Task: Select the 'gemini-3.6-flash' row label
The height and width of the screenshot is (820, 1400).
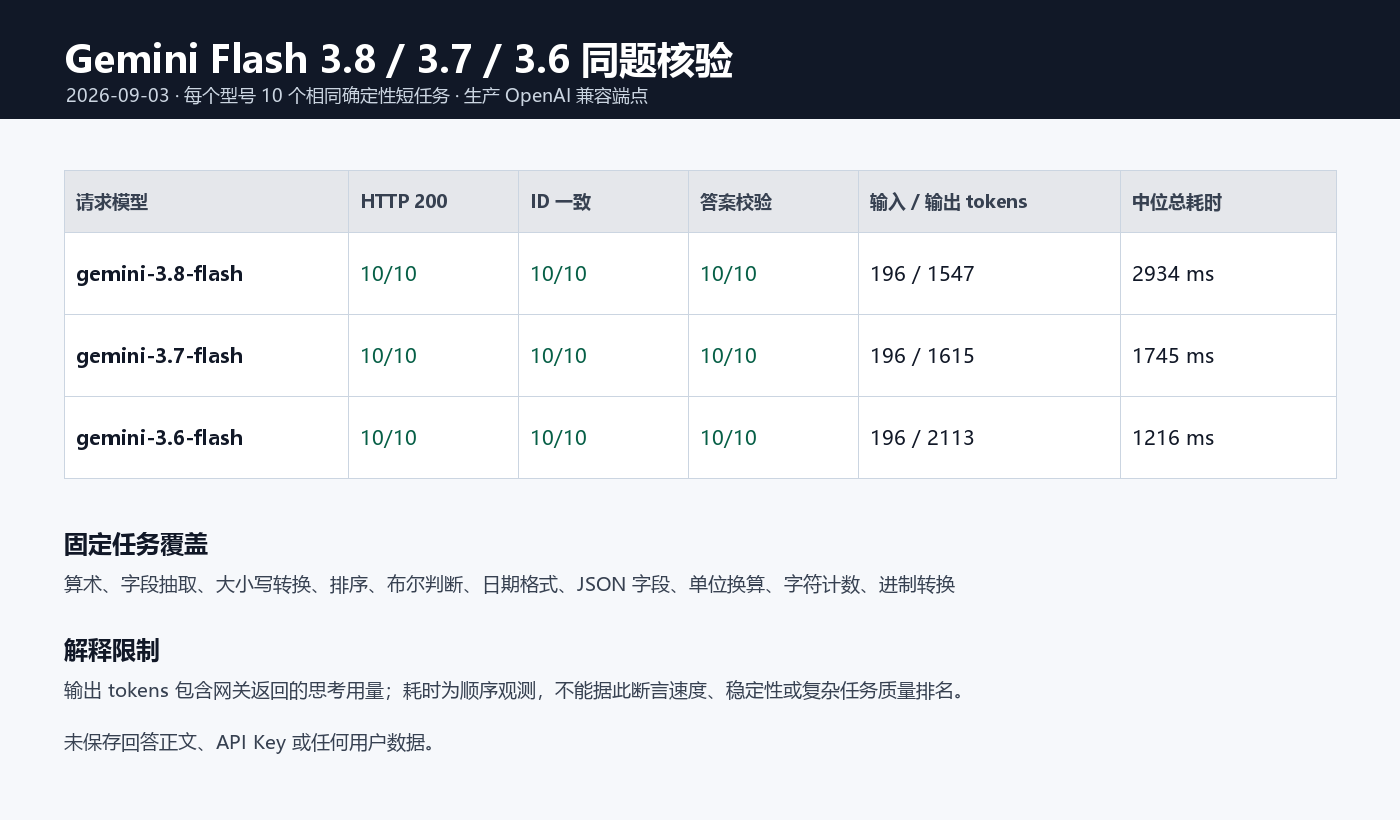Action: [x=160, y=438]
